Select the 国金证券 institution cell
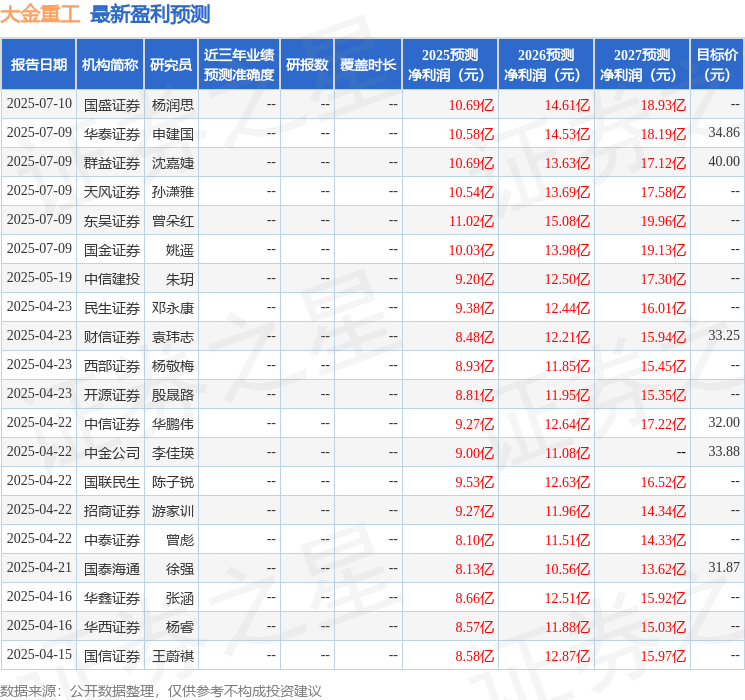745x700 pixels. click(112, 250)
